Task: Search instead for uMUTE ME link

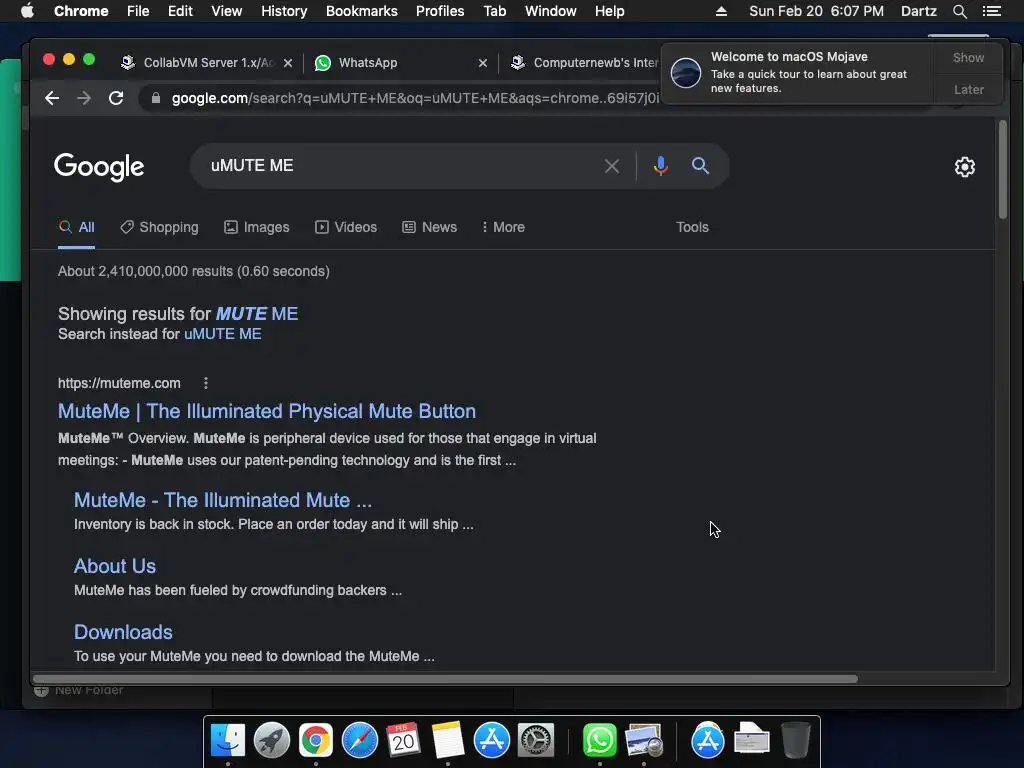Action: (x=223, y=334)
